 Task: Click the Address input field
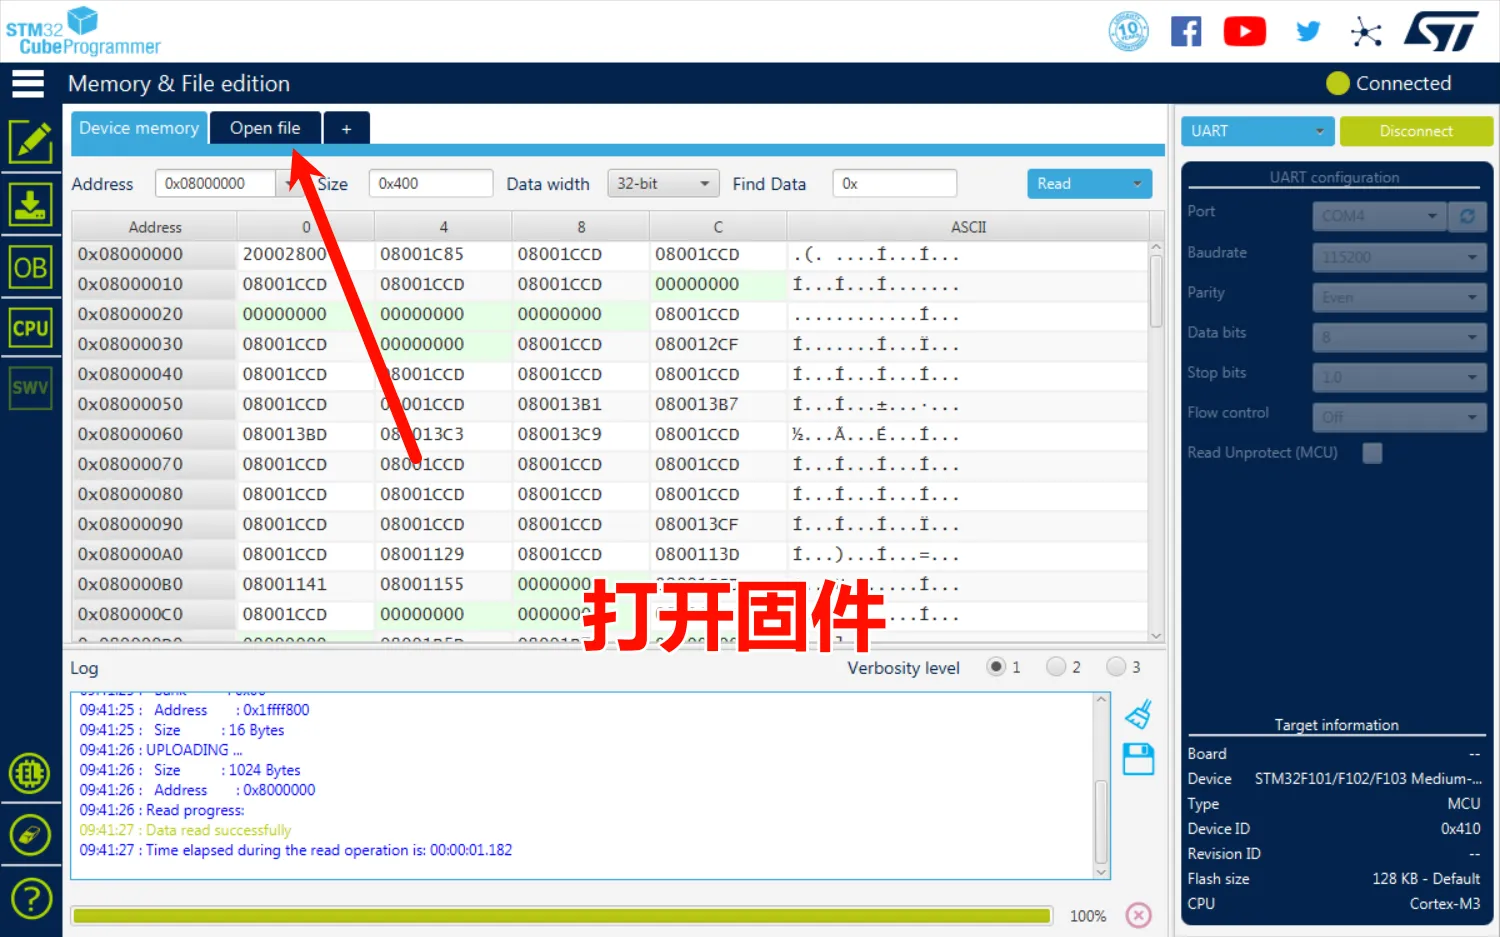(215, 184)
